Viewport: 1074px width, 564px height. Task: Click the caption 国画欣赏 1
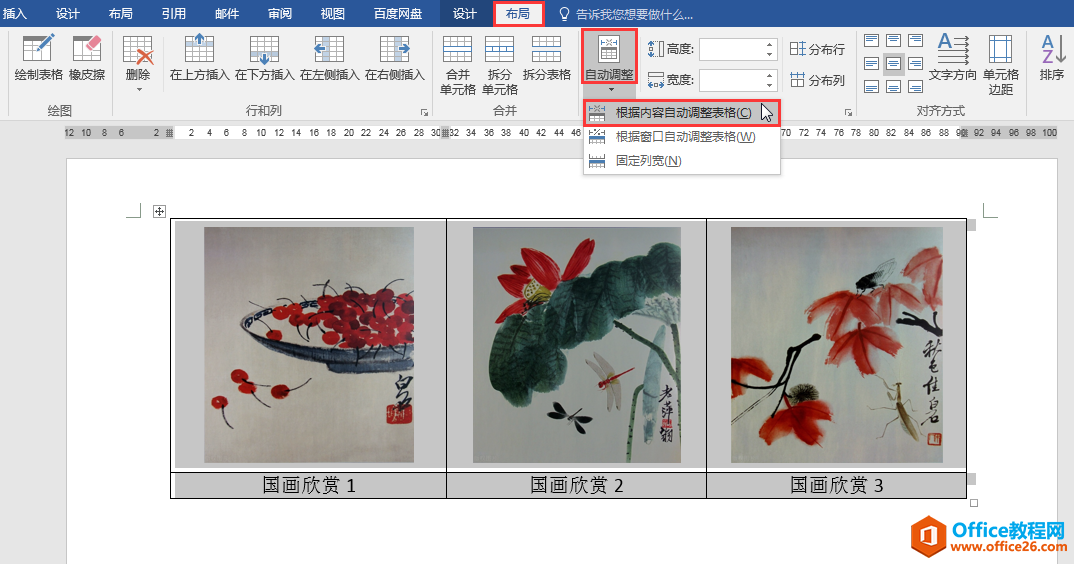tap(309, 485)
